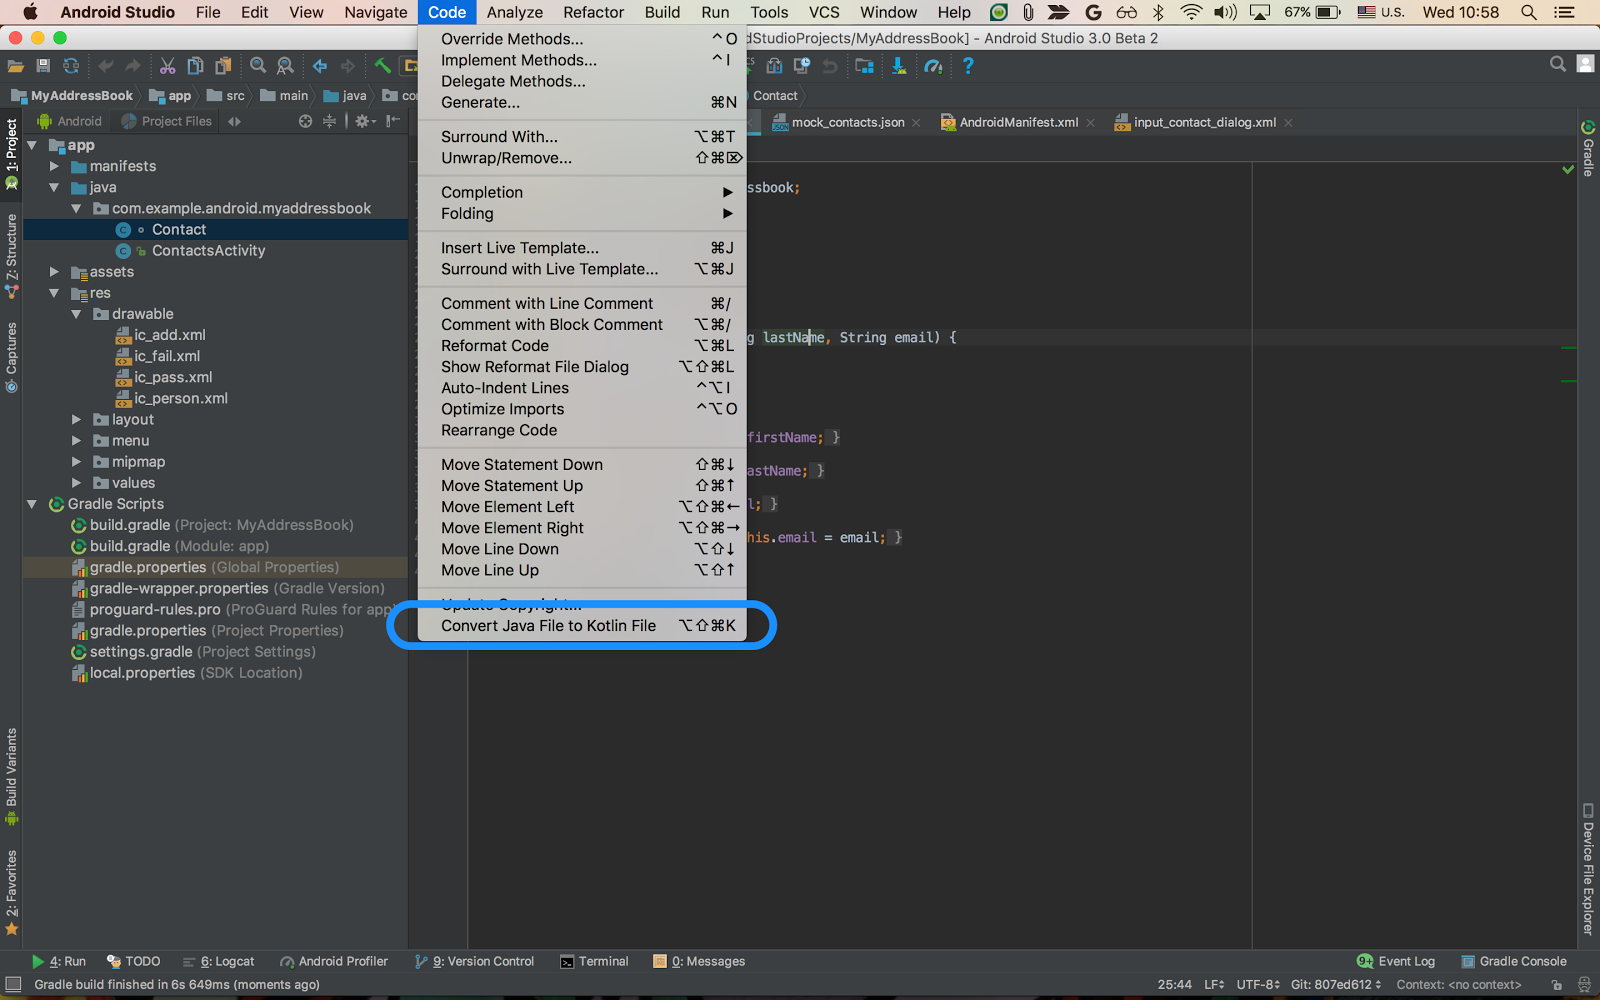The image size is (1600, 1000).
Task: Collapse the drawable folder
Action: tap(77, 314)
